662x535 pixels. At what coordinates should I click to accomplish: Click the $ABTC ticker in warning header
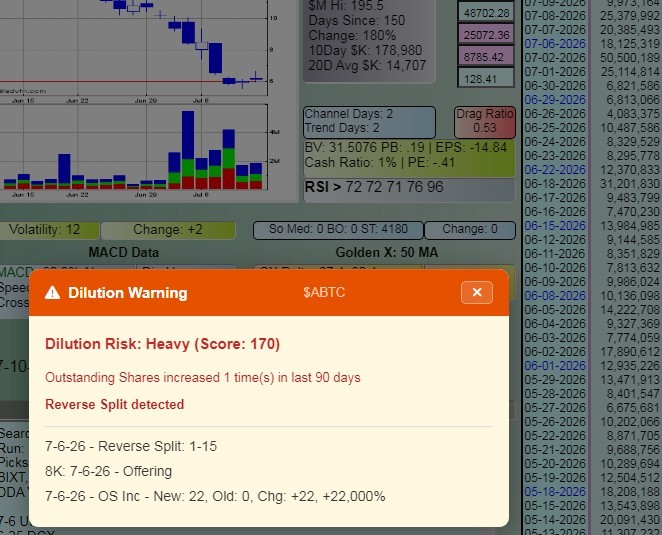point(324,292)
